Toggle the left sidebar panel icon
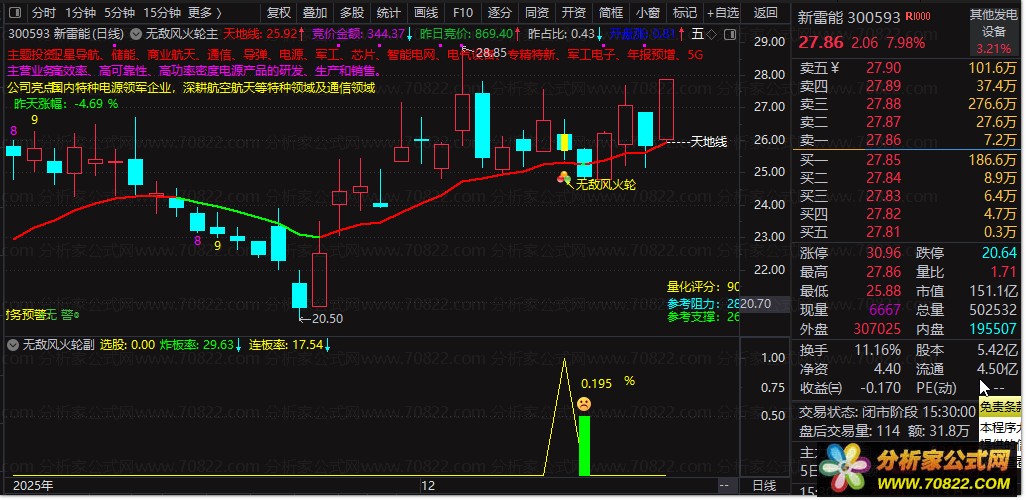The height and width of the screenshot is (500, 1027). point(14,12)
